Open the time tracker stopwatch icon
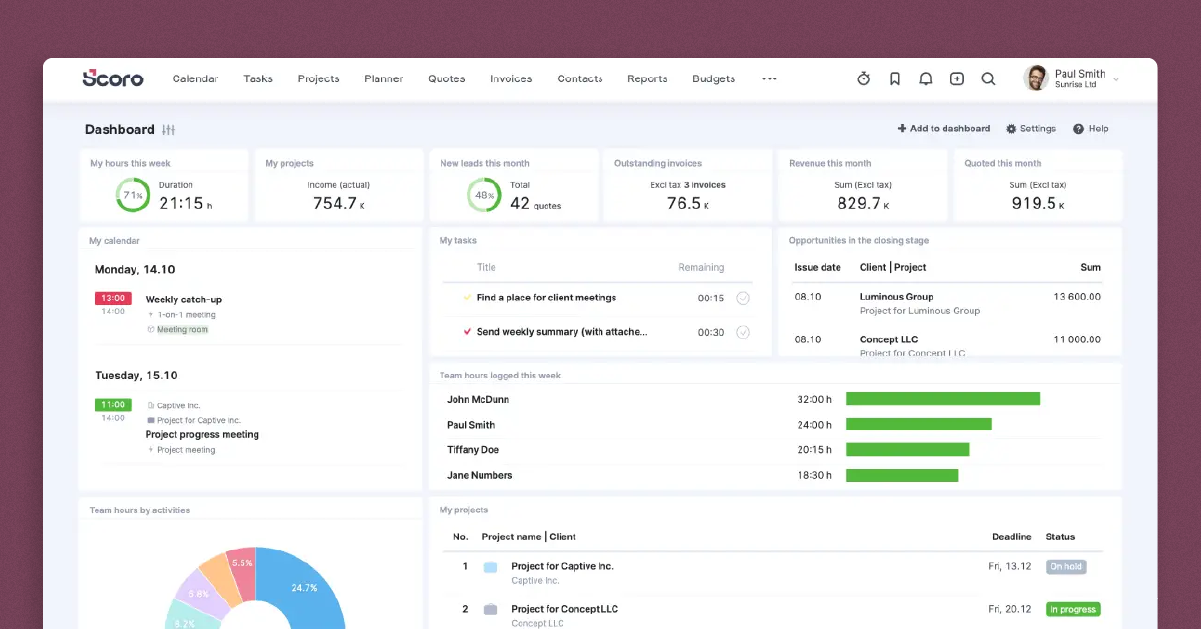 pyautogui.click(x=863, y=78)
